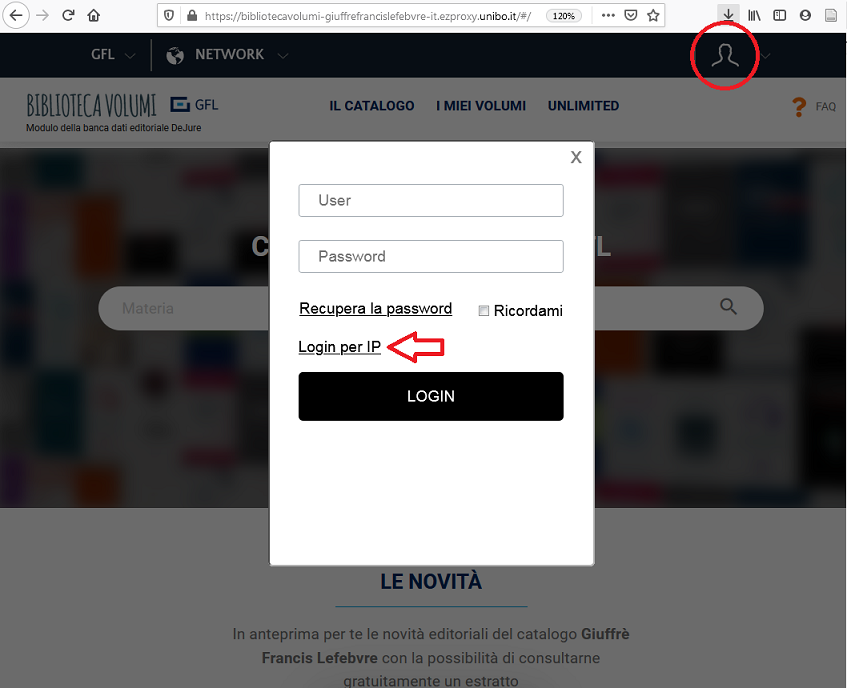This screenshot has height=688, width=847.
Task: Click the Login per IP link
Action: [x=339, y=347]
